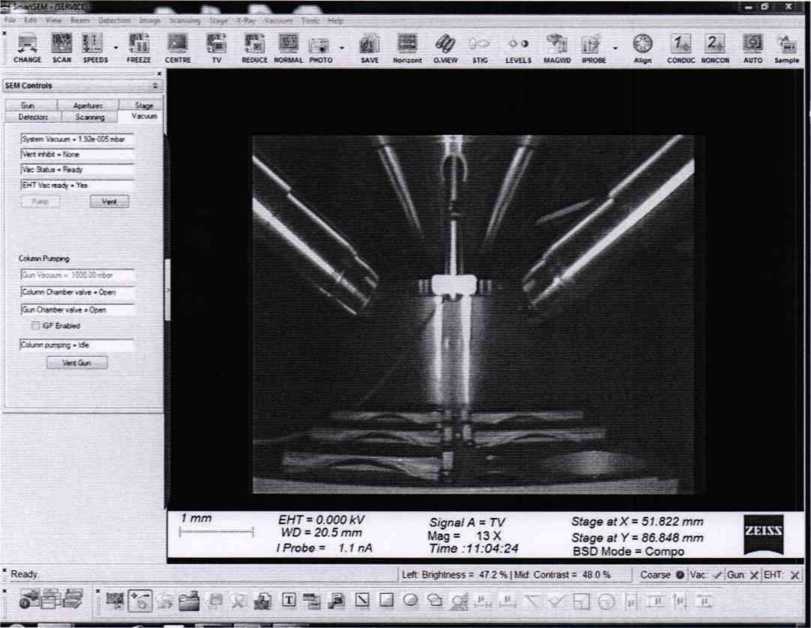Select the O.VIEW overview icon

click(444, 45)
